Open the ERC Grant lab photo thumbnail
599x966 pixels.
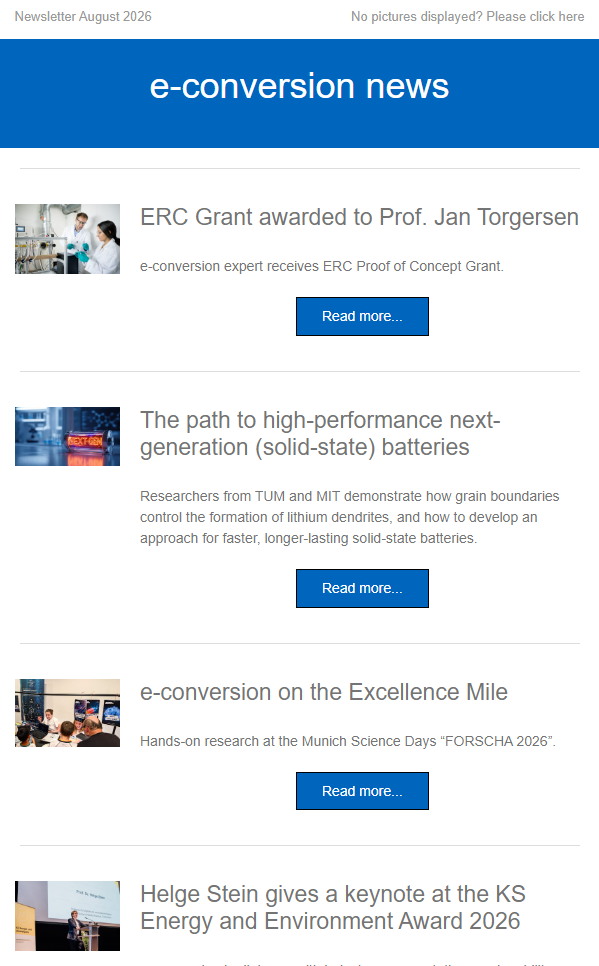67,239
